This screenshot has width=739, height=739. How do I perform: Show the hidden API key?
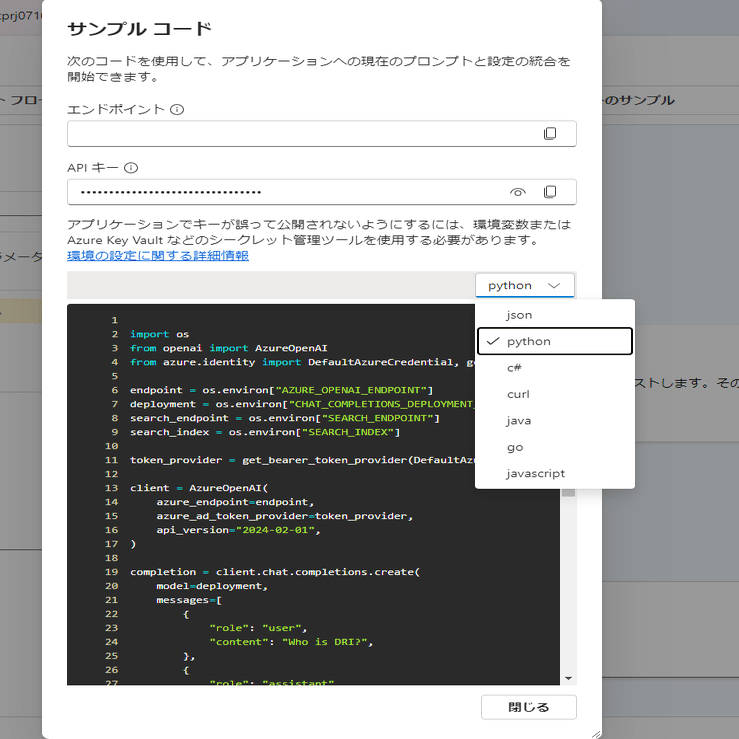pos(517,192)
